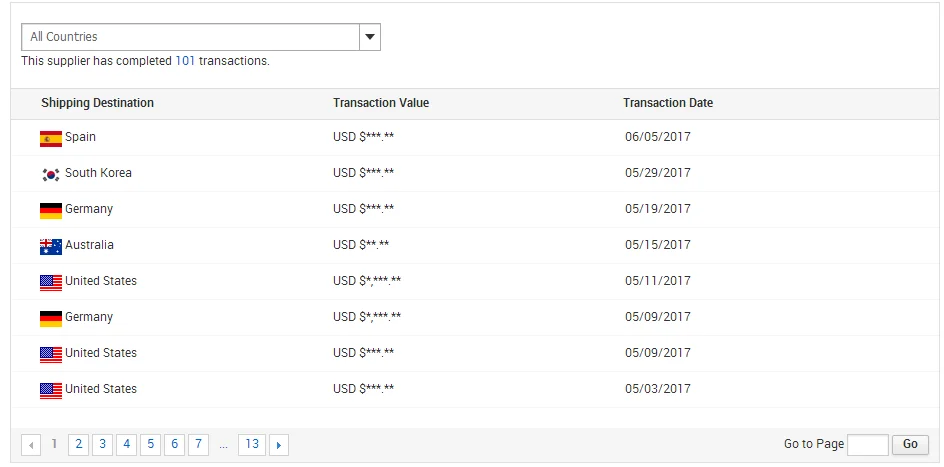This screenshot has height=467, width=944.
Task: Click the Australia flag icon
Action: click(50, 246)
